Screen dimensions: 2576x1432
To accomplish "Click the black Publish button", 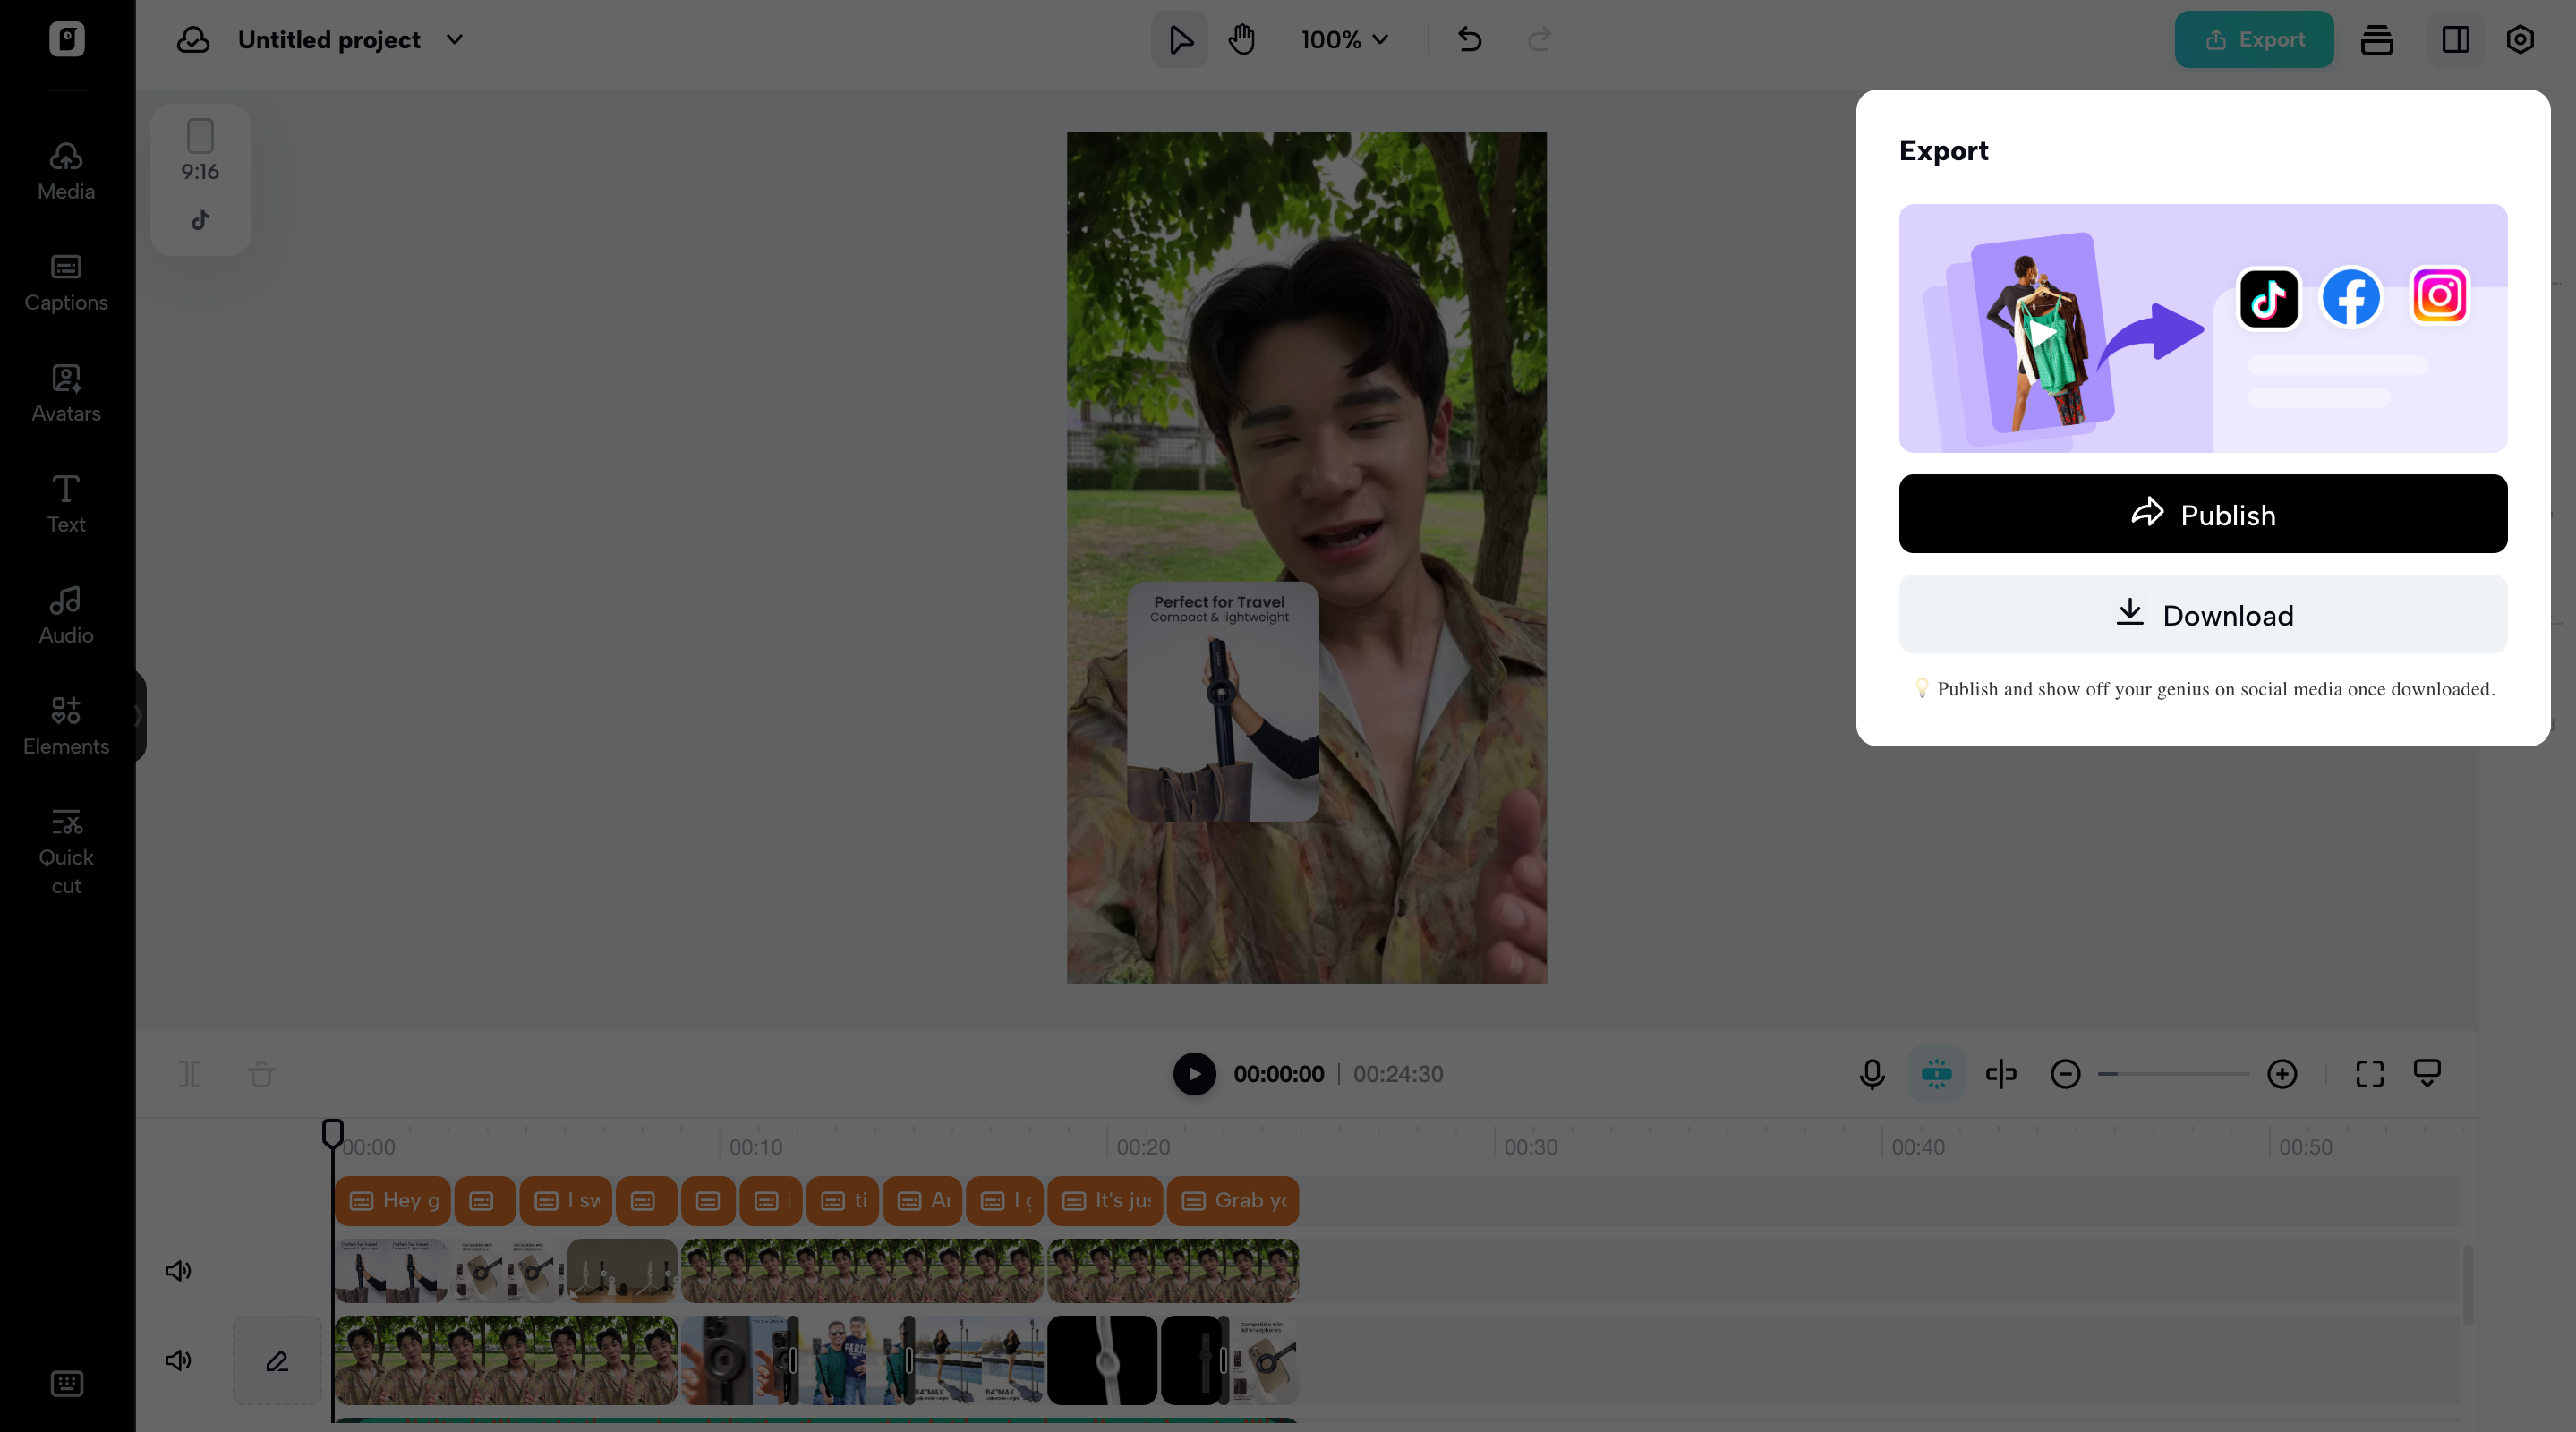I will tap(2202, 514).
